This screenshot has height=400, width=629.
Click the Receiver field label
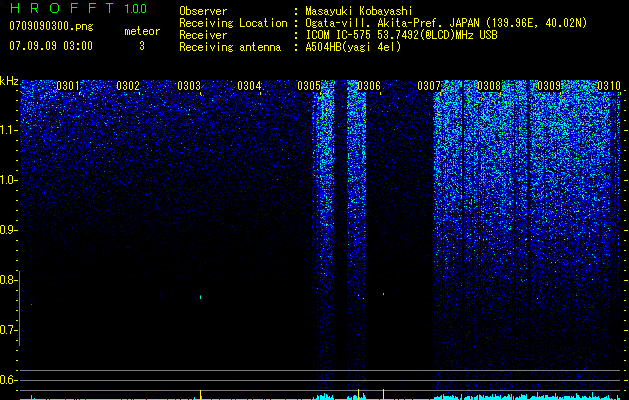pyautogui.click(x=203, y=35)
